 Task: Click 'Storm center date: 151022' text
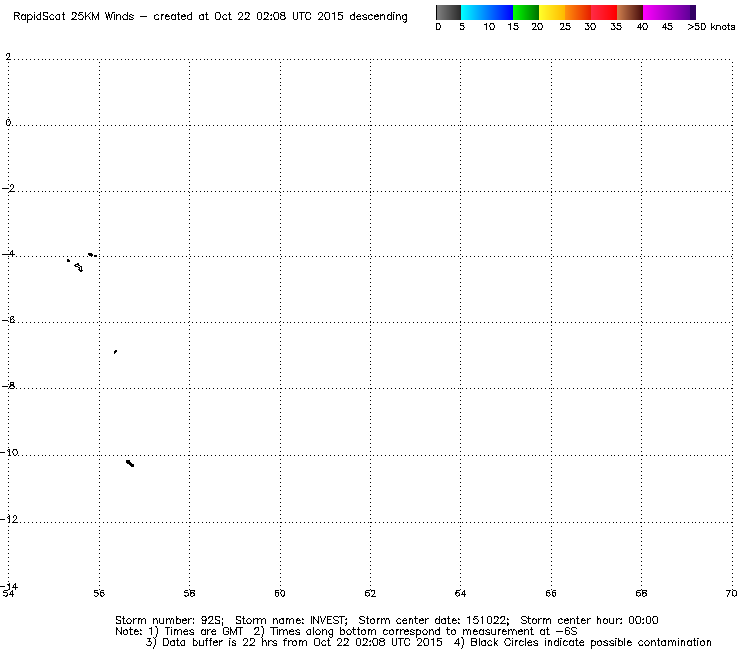tap(434, 620)
